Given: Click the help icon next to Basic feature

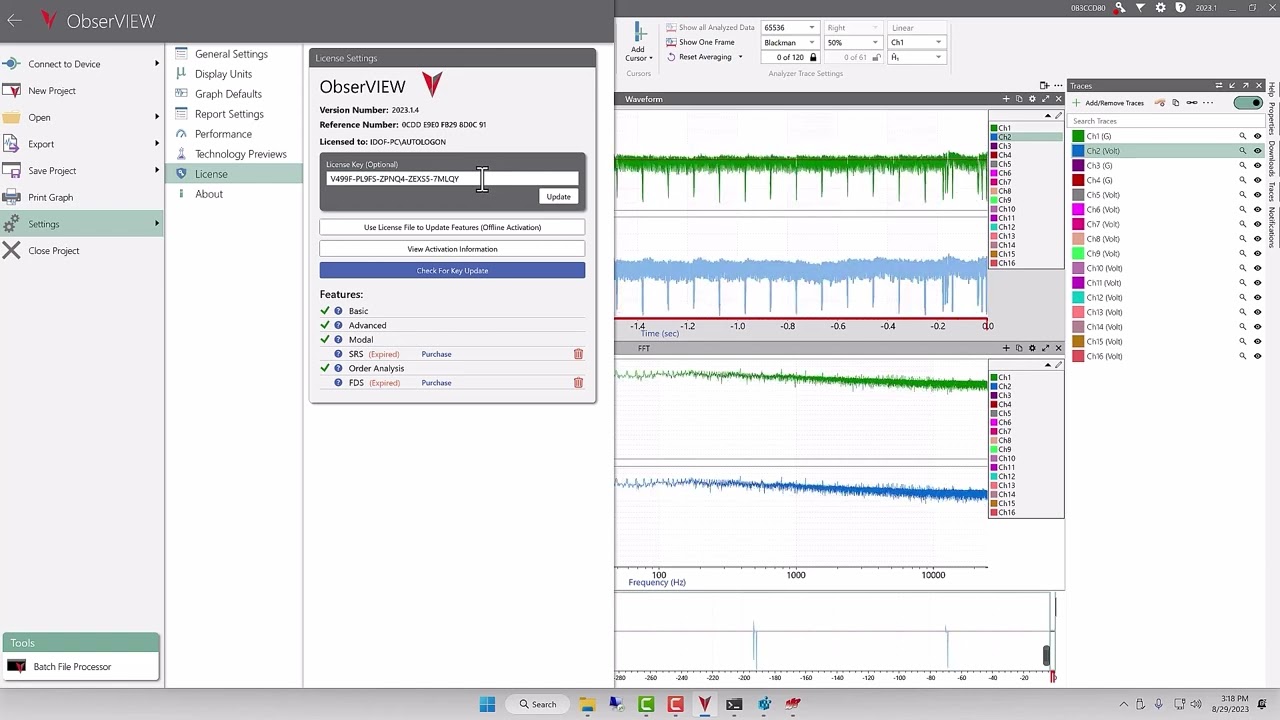Looking at the screenshot, I should click(338, 311).
